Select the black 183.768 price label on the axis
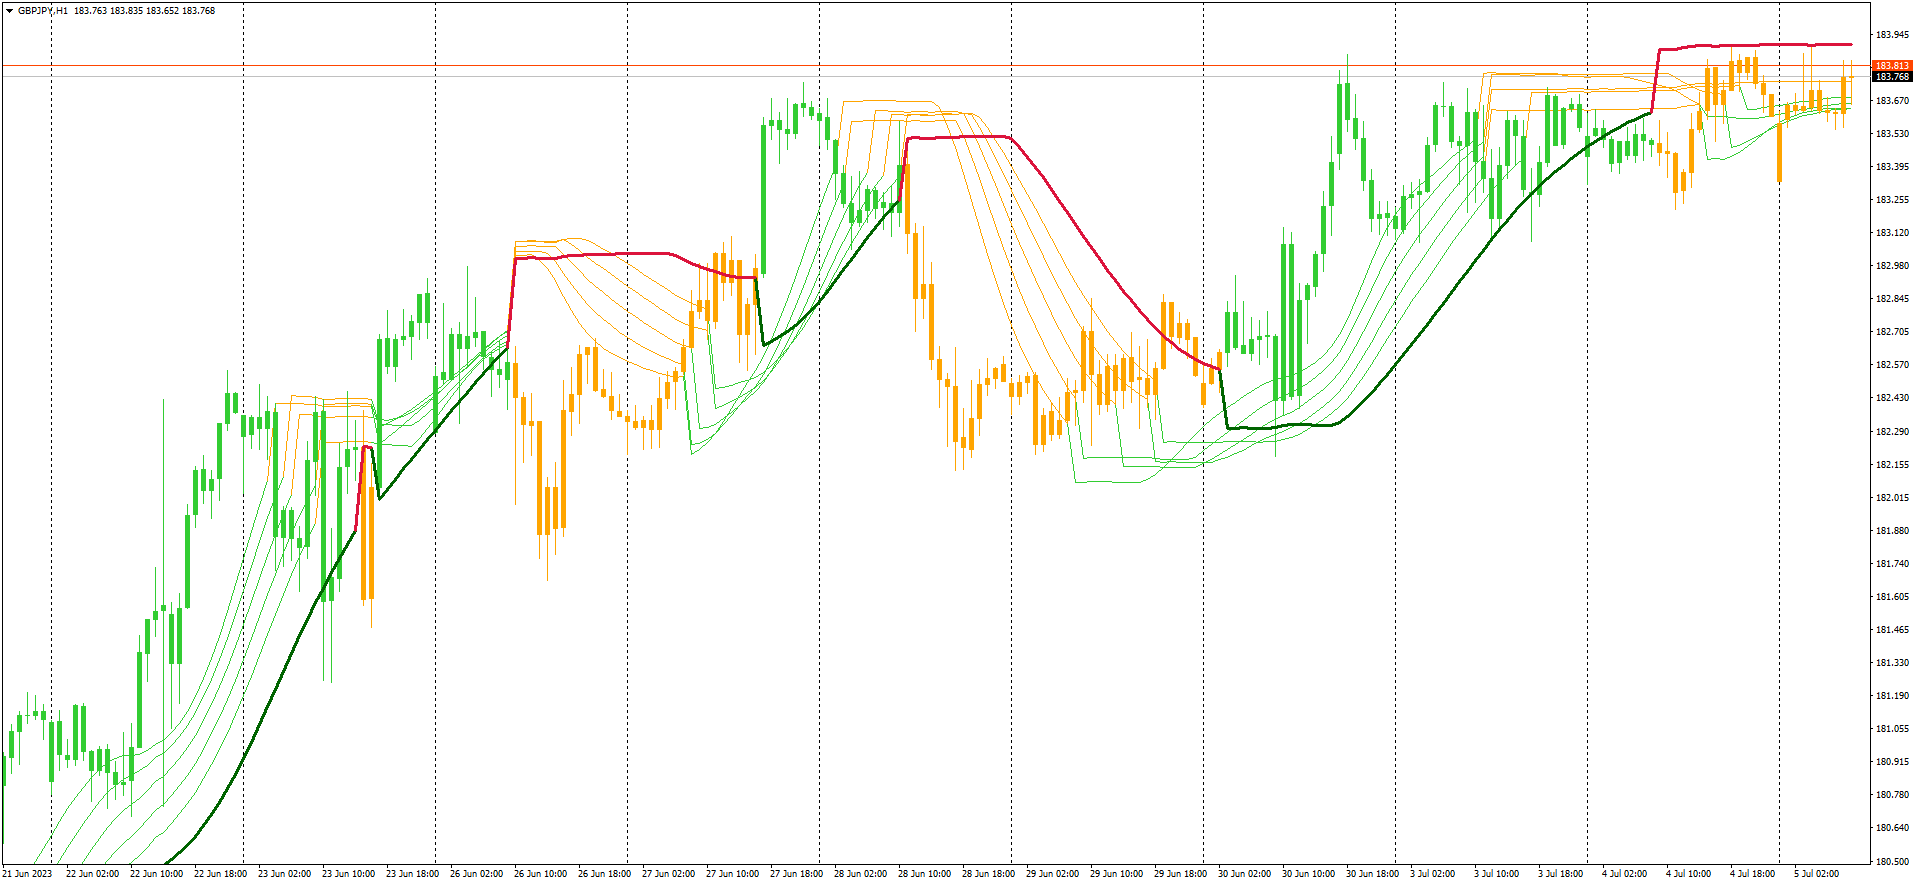 pyautogui.click(x=1892, y=77)
